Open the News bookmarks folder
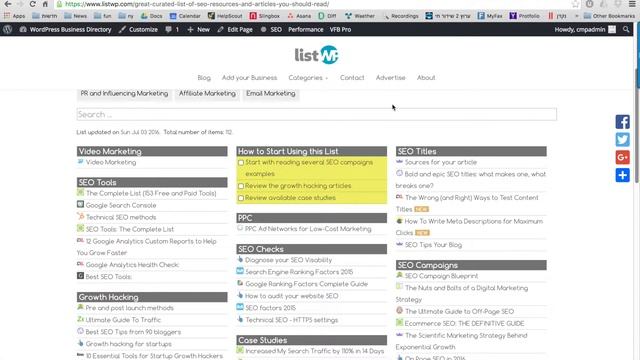The height and width of the screenshot is (360, 640). pos(76,16)
